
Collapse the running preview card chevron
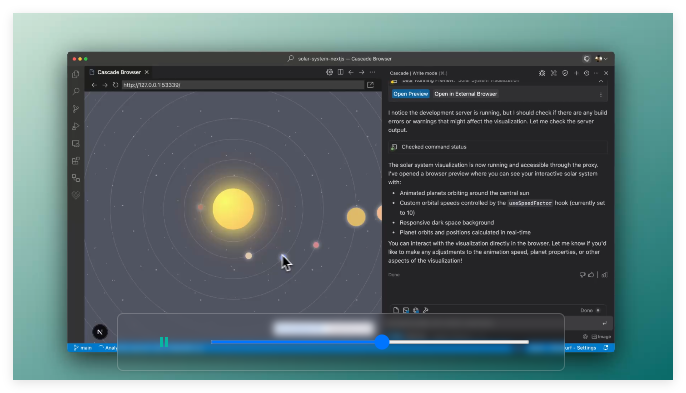pos(601,81)
